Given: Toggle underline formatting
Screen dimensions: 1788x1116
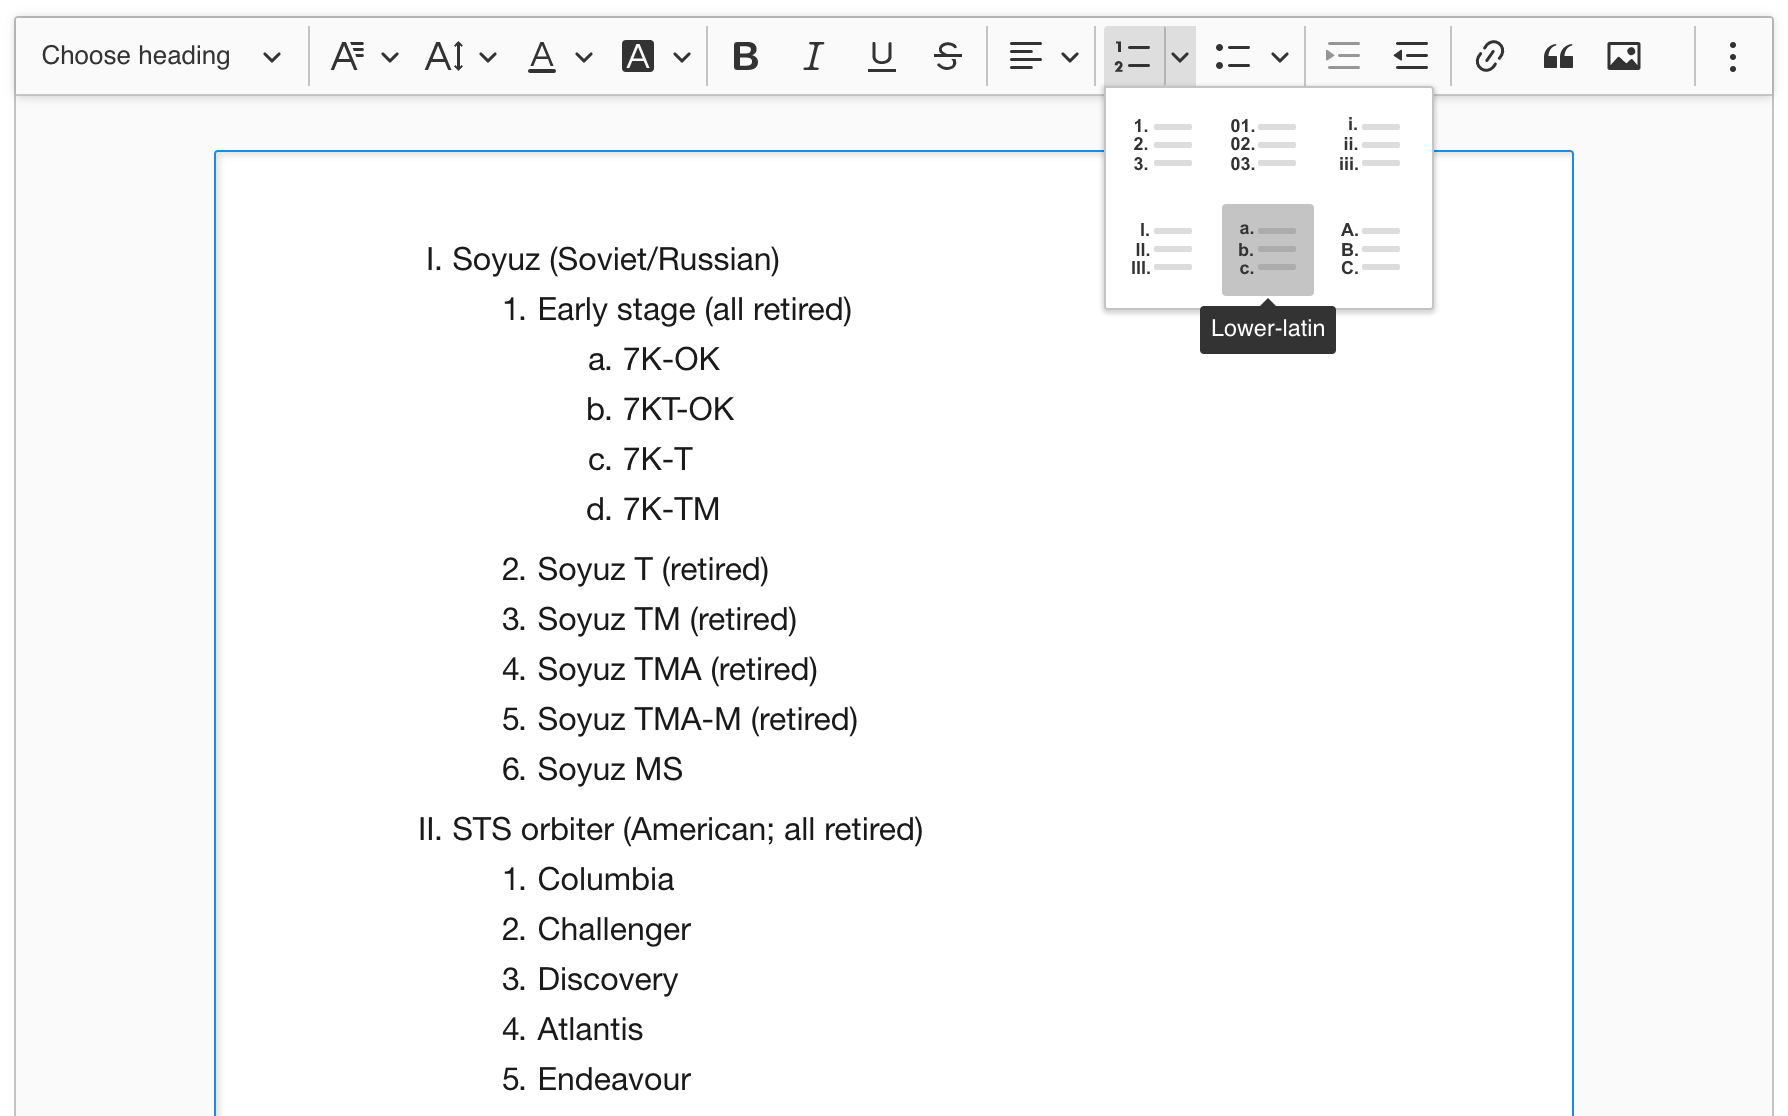Looking at the screenshot, I should coord(881,56).
